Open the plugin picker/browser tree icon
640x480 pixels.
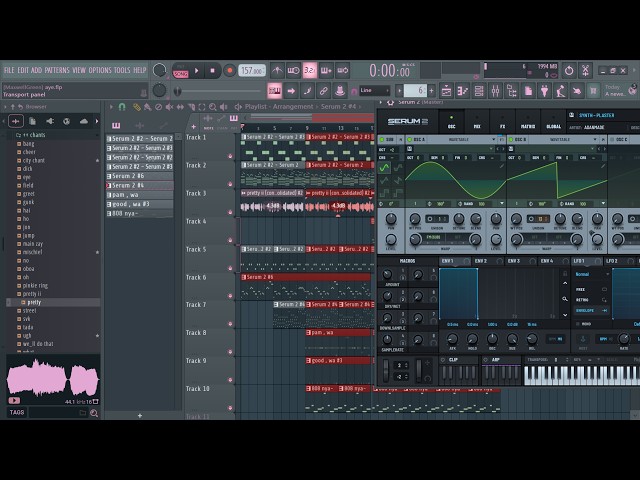[512, 91]
